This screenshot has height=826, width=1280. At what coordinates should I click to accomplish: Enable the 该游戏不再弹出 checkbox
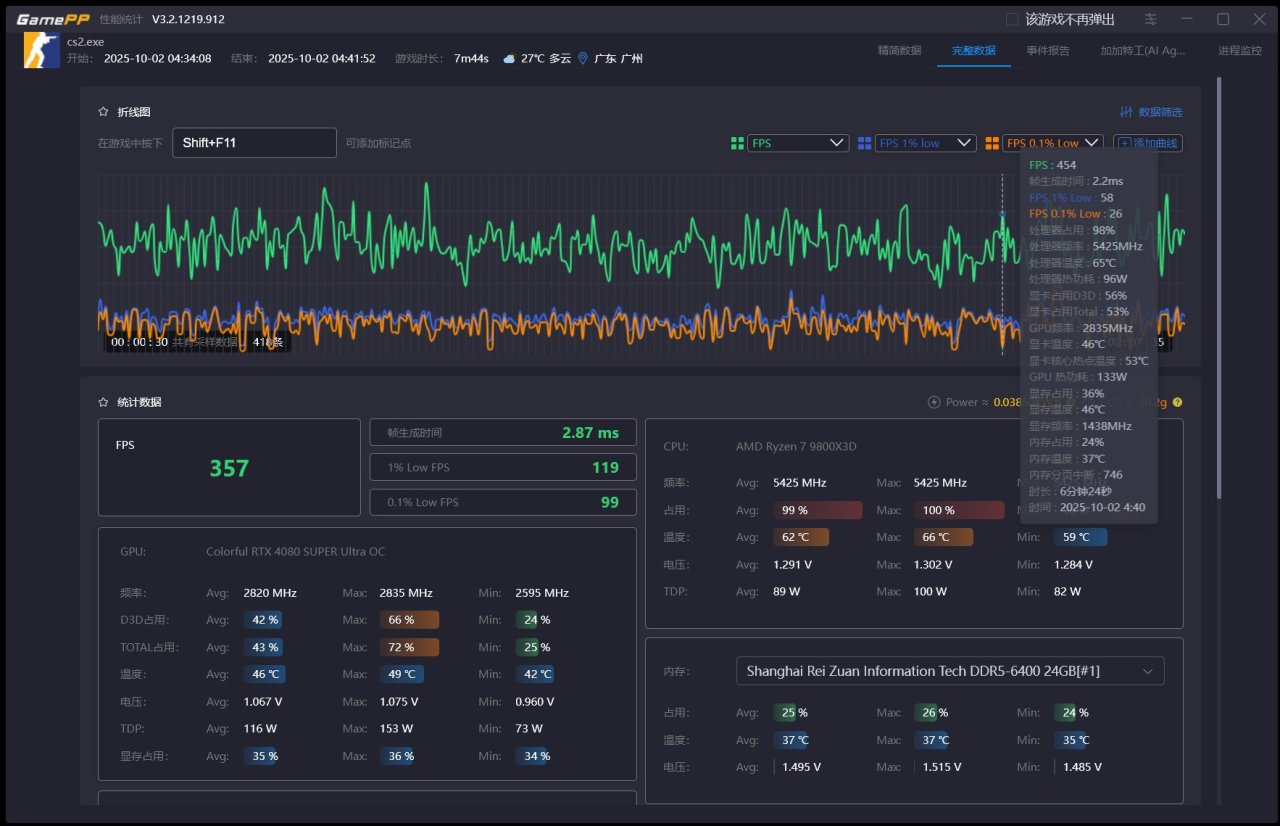(x=1012, y=19)
